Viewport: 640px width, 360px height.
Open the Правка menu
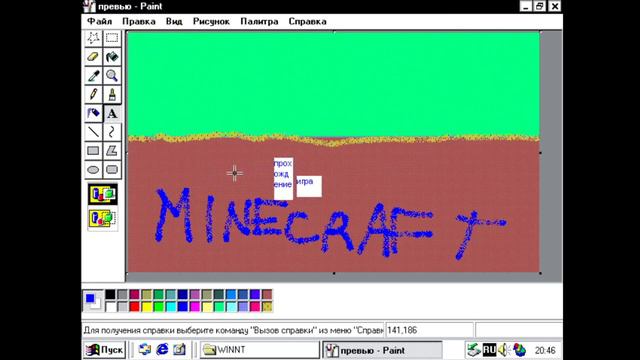tap(139, 22)
